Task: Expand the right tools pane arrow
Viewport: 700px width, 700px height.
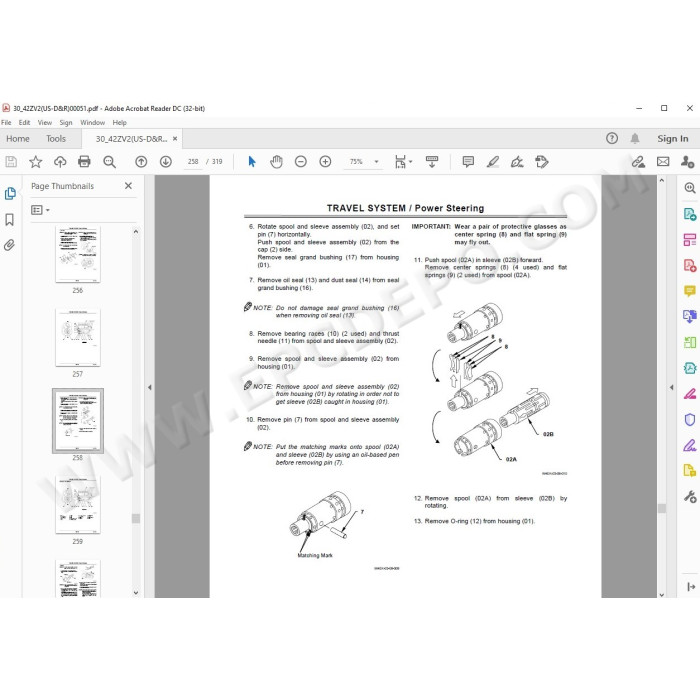Action: point(691,587)
